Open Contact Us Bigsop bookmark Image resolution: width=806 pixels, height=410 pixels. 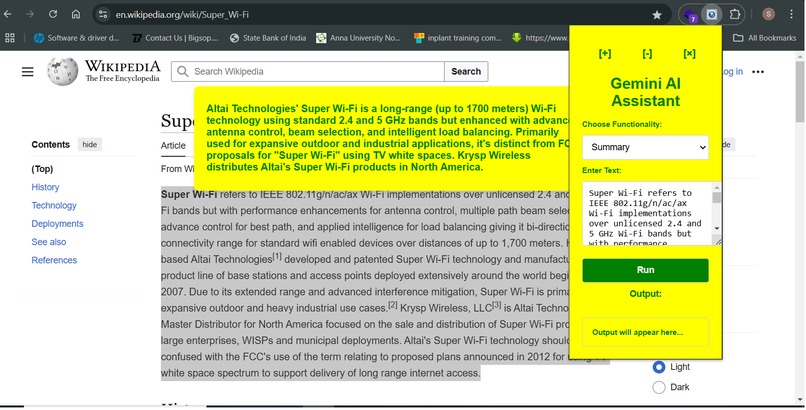coord(175,38)
